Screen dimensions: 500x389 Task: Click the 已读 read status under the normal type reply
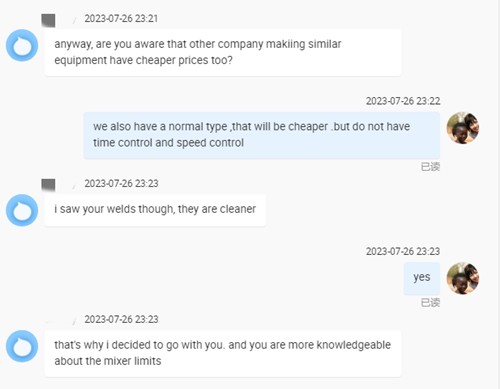coord(430,167)
